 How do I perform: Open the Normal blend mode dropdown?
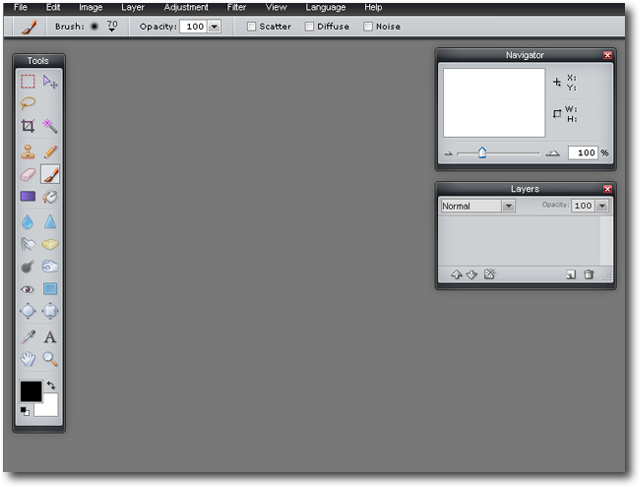coord(509,206)
